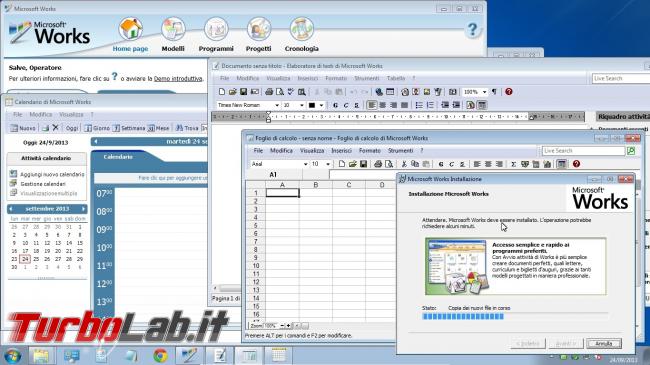Click the AutoSum sigma icon
Screen dimensions: 650x365
pyautogui.click(x=513, y=164)
